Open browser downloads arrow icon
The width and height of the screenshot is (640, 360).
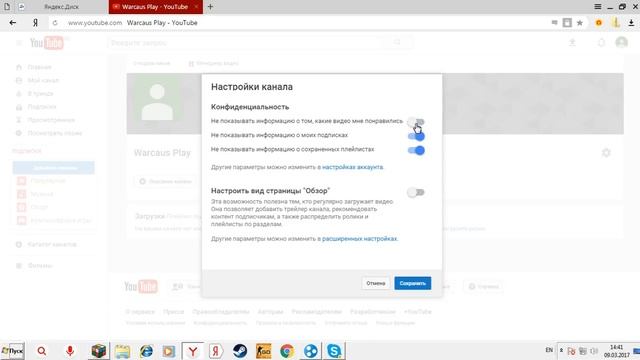[631, 23]
